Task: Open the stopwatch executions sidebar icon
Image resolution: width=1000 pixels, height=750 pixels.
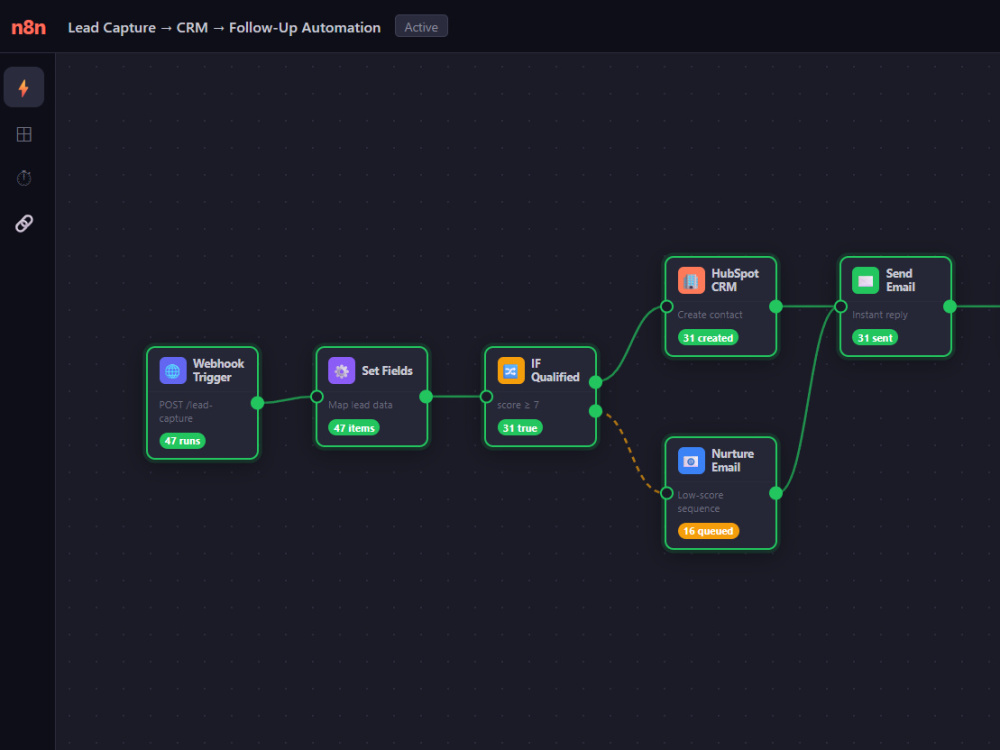Action: click(x=24, y=178)
